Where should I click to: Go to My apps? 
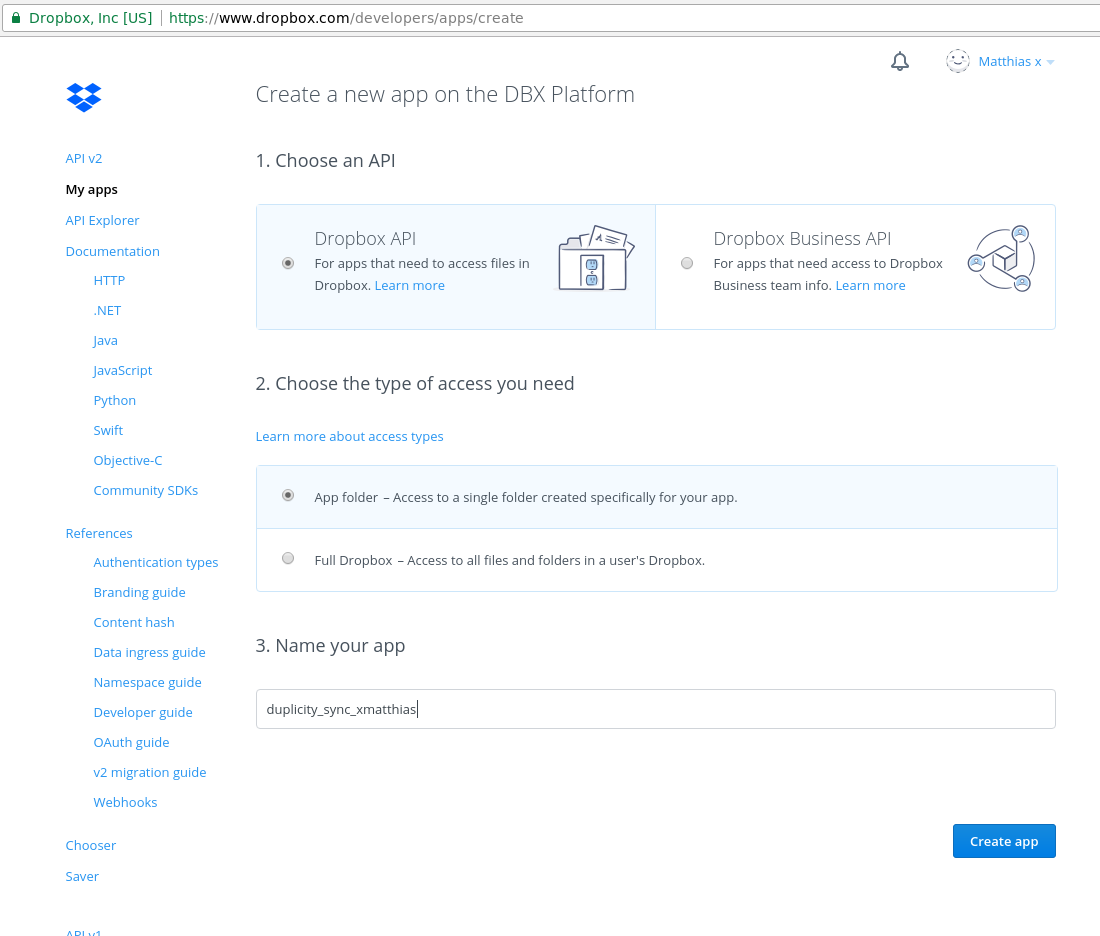[x=91, y=189]
